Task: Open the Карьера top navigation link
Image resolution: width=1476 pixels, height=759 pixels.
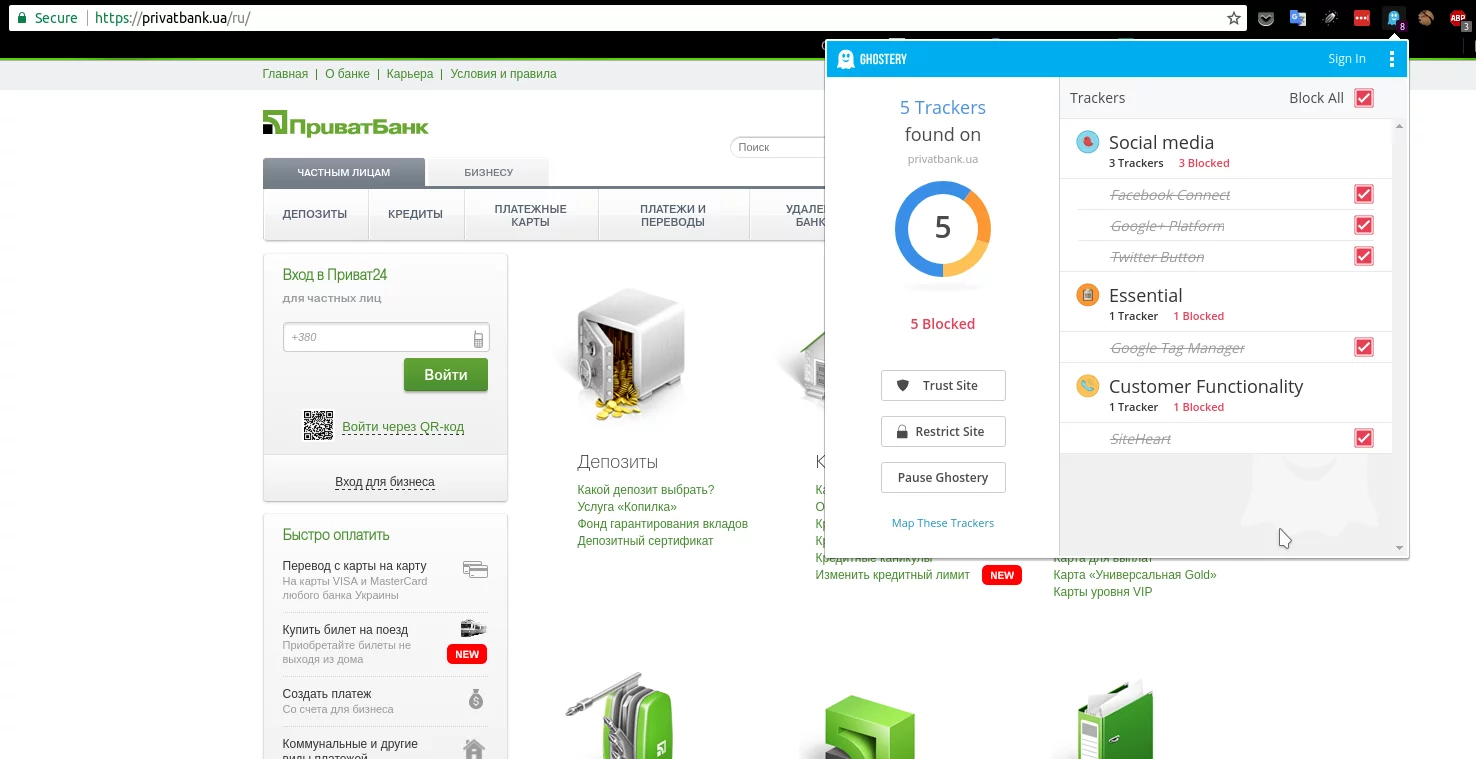Action: [410, 74]
